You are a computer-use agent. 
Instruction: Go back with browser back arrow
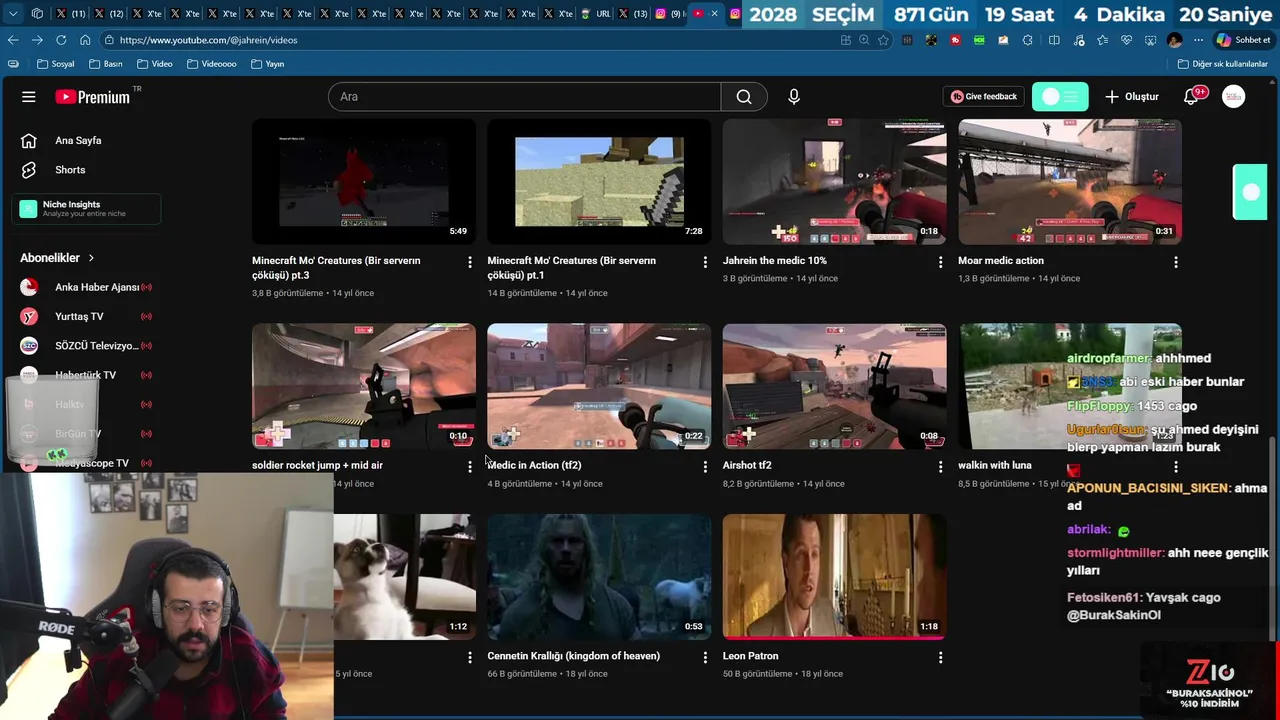(13, 40)
